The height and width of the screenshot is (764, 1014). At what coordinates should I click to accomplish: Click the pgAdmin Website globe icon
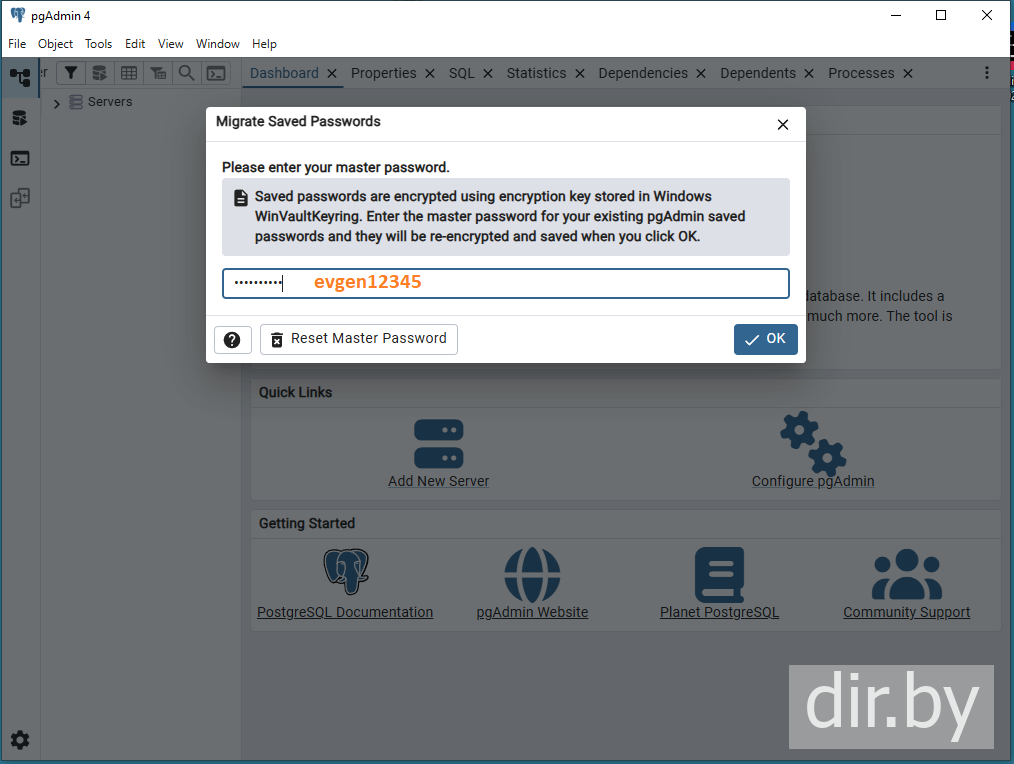pyautogui.click(x=532, y=574)
